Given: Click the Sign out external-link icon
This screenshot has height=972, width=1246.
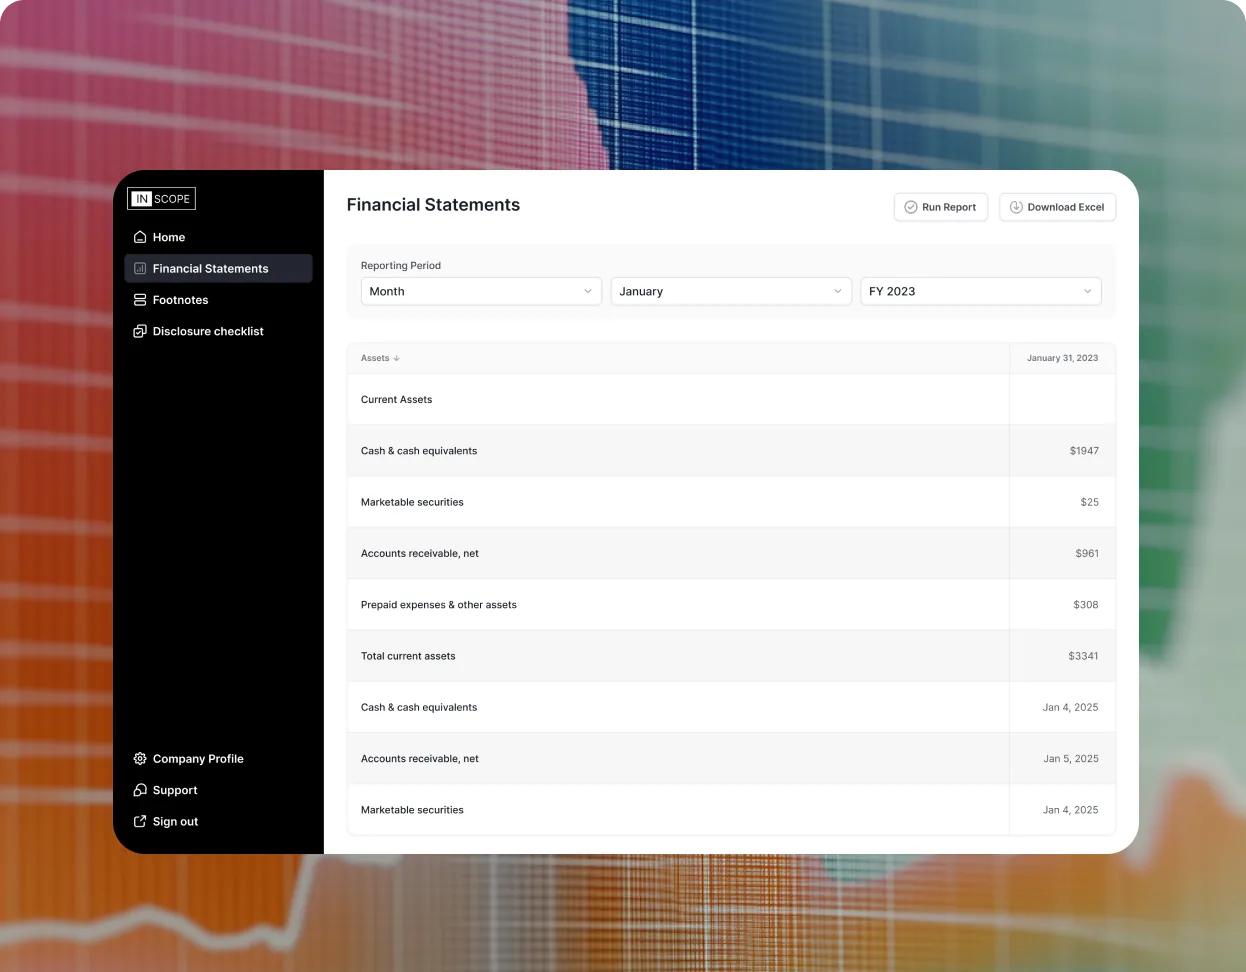Looking at the screenshot, I should 140,821.
